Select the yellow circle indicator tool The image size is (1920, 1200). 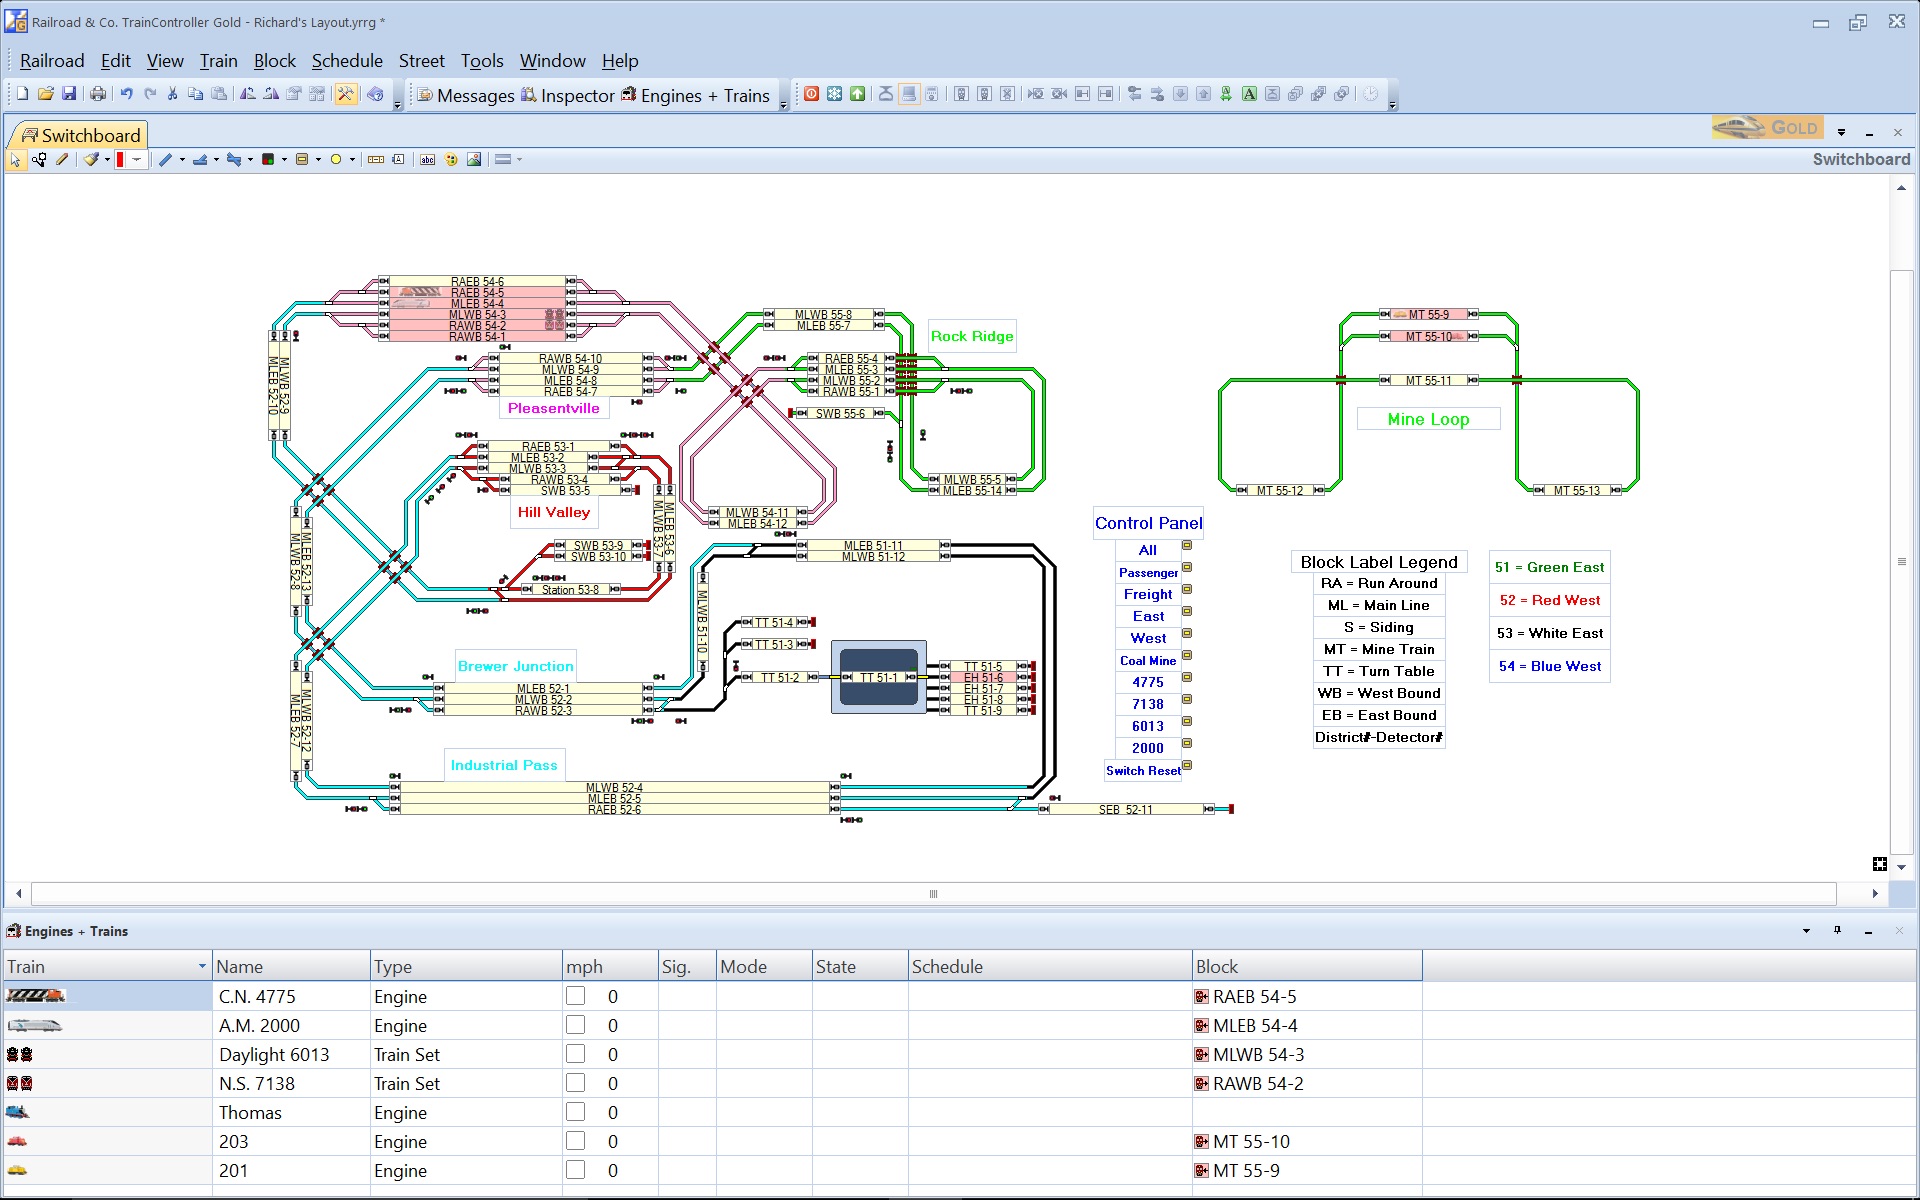336,159
